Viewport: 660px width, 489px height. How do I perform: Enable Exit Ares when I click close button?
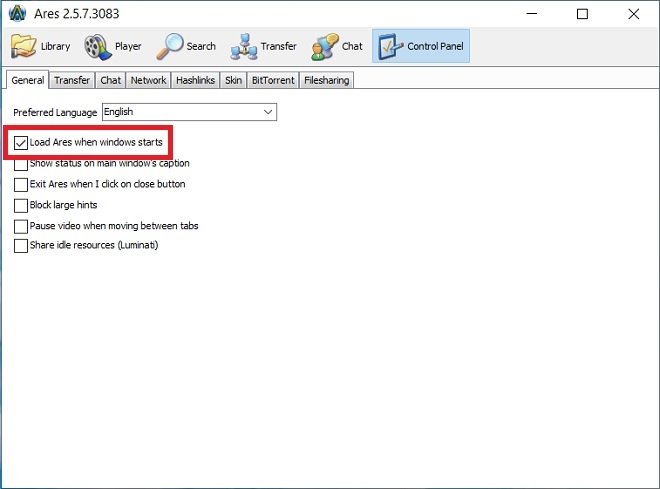[21, 184]
